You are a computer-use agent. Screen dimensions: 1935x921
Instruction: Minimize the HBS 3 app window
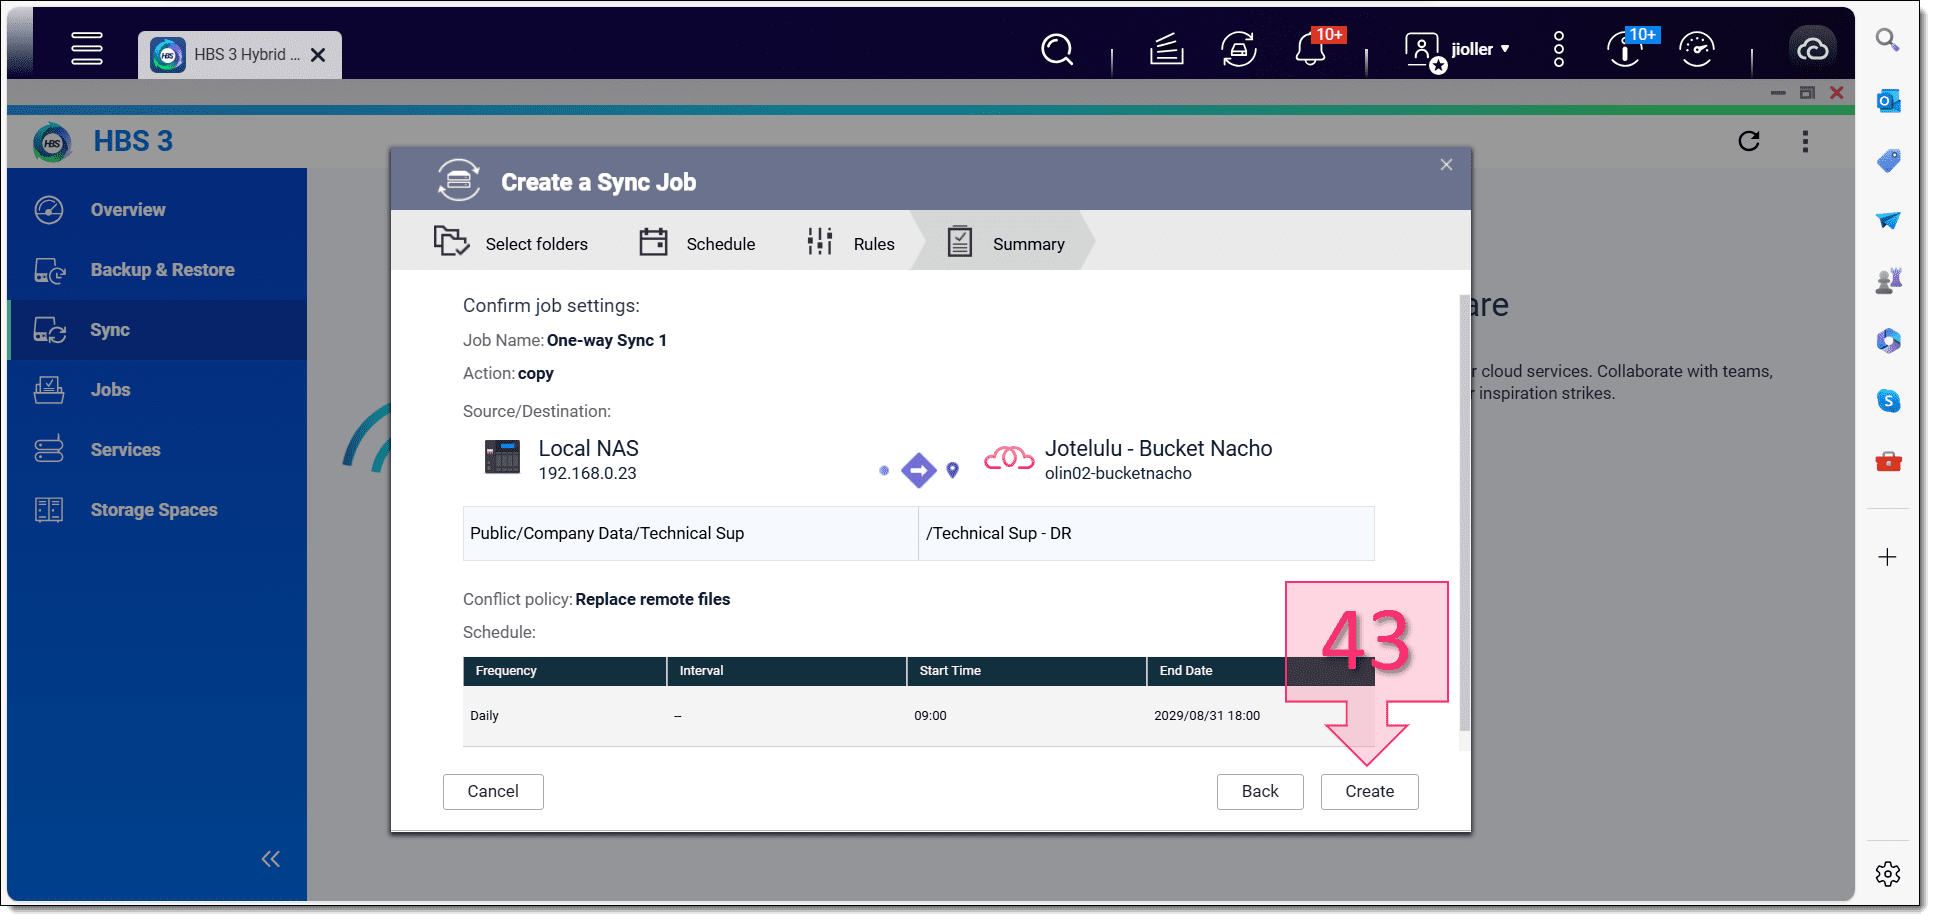[x=1778, y=93]
